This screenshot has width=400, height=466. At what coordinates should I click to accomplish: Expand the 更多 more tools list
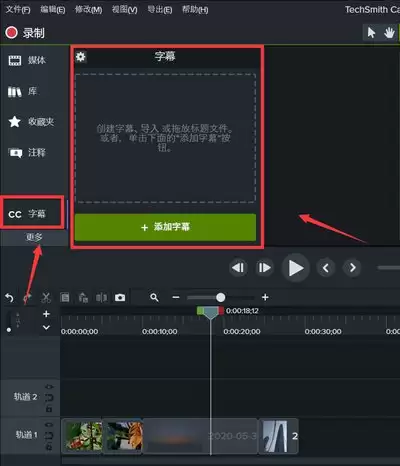coord(34,237)
